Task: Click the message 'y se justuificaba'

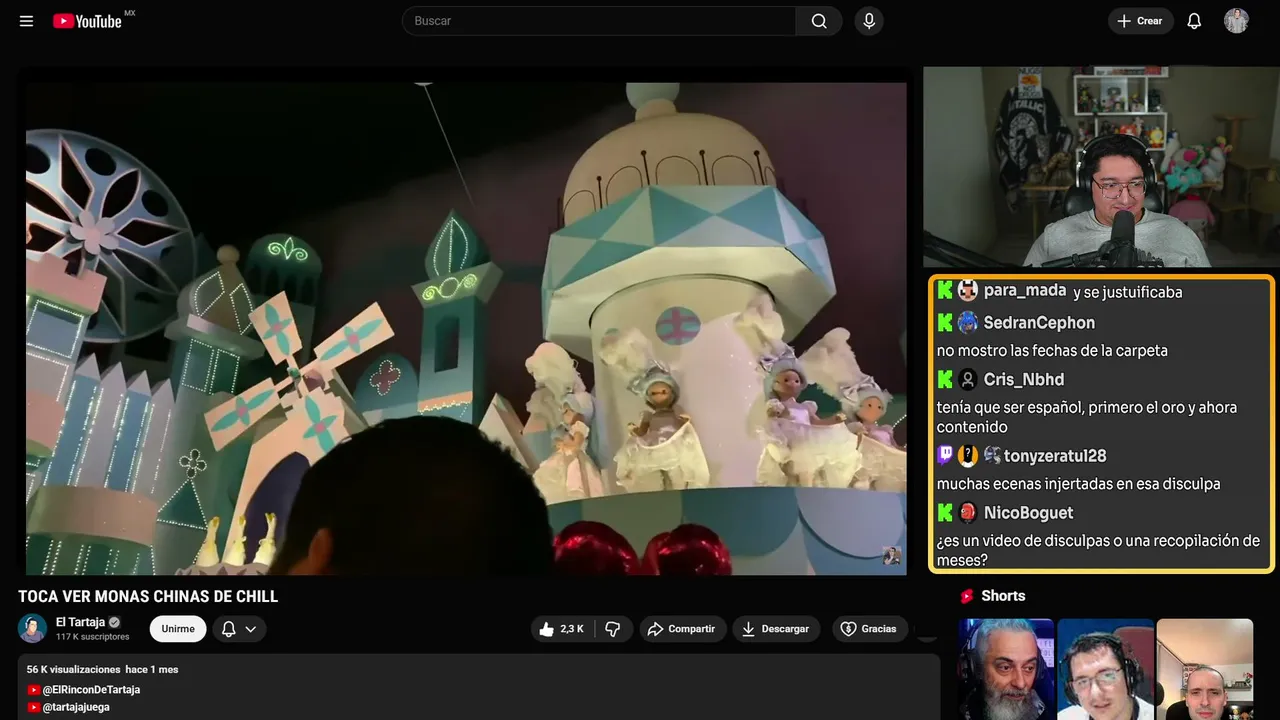Action: tap(1128, 292)
